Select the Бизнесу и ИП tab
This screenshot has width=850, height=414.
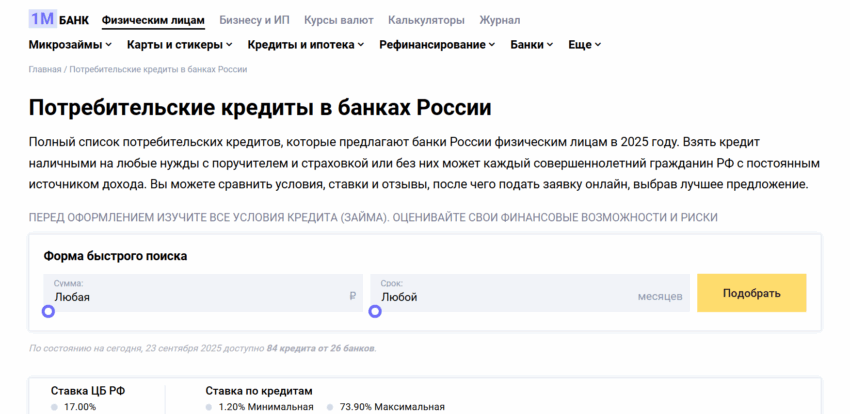coord(253,20)
